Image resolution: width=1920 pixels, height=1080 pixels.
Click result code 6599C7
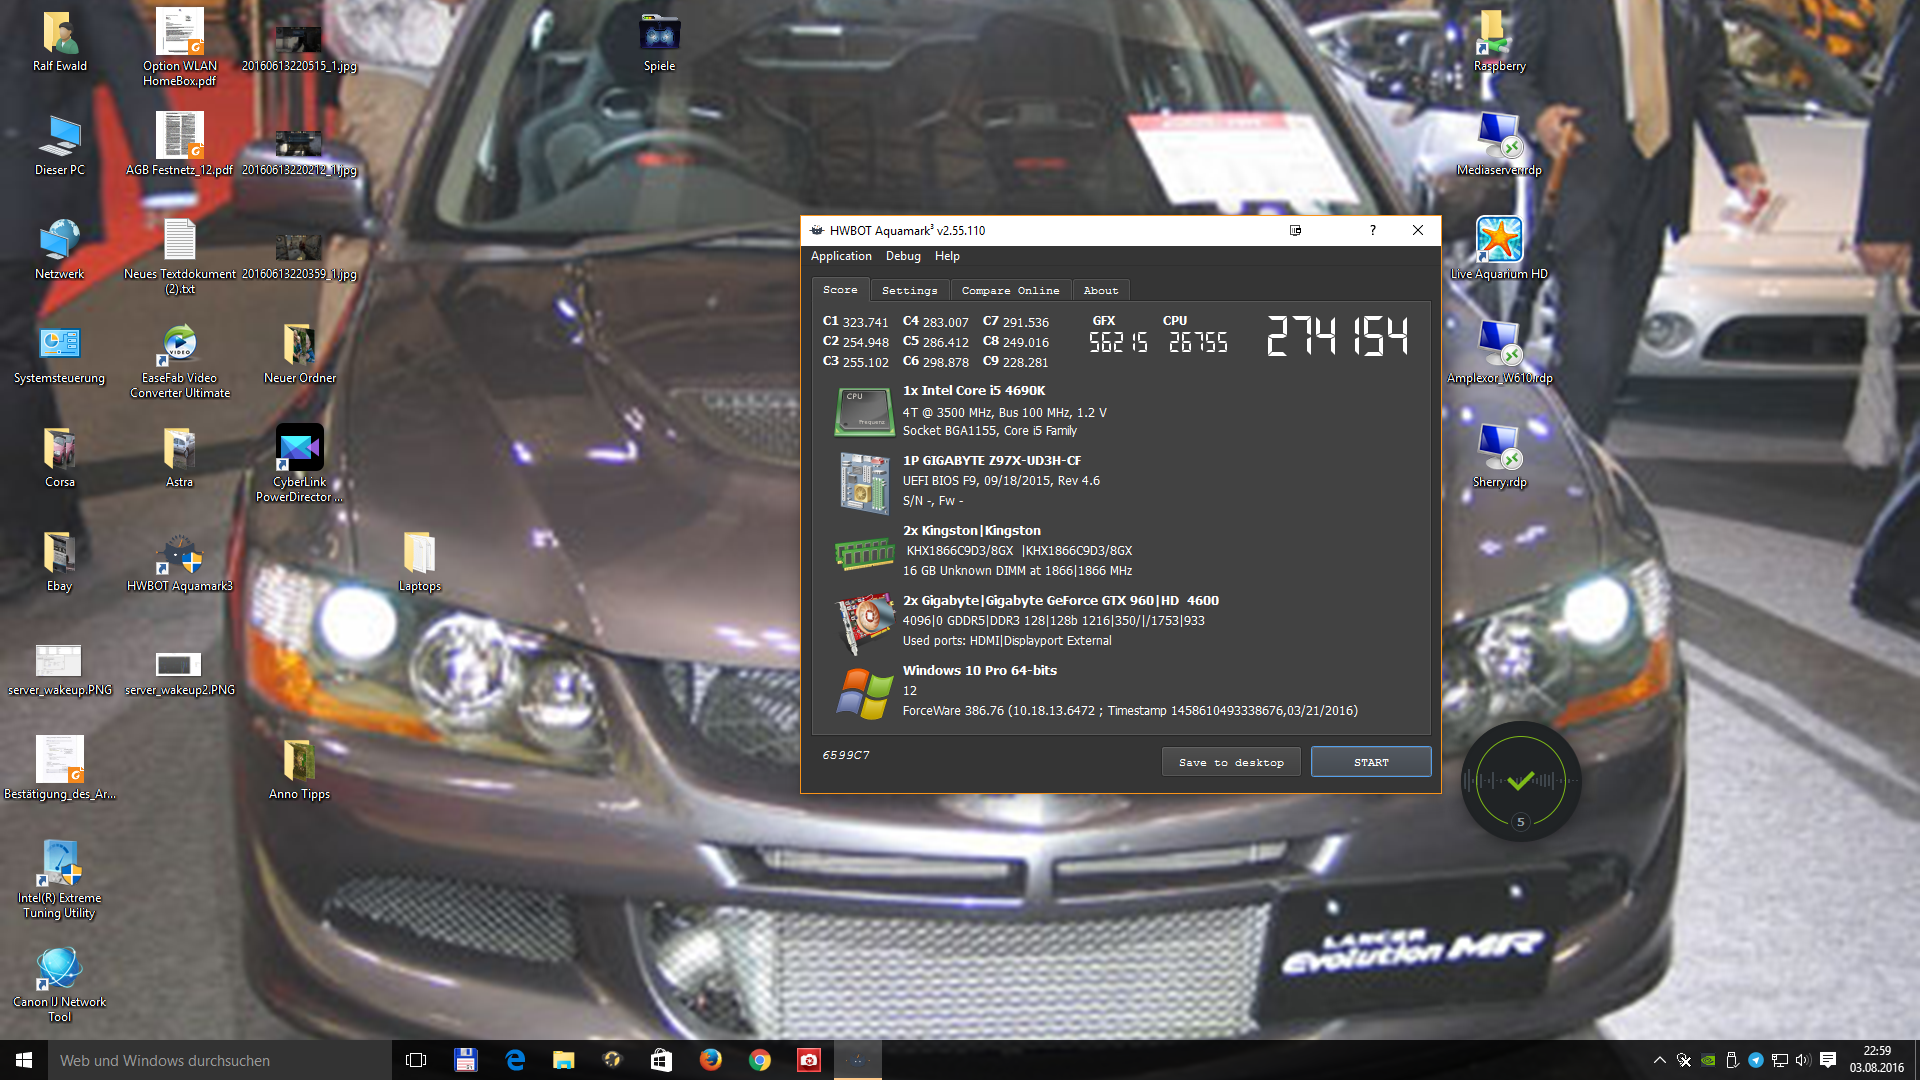pos(846,755)
